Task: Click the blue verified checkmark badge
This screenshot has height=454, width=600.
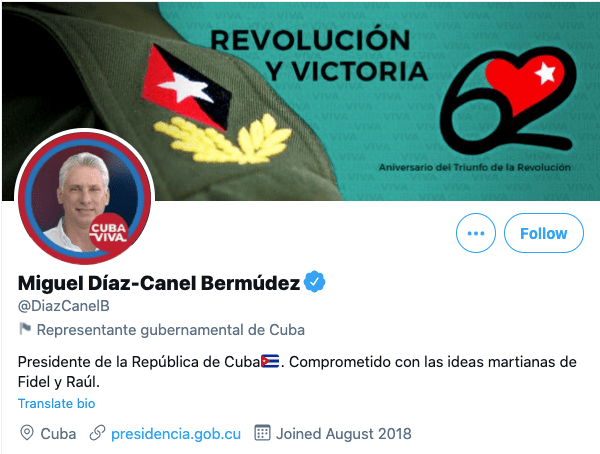Action: click(x=315, y=282)
